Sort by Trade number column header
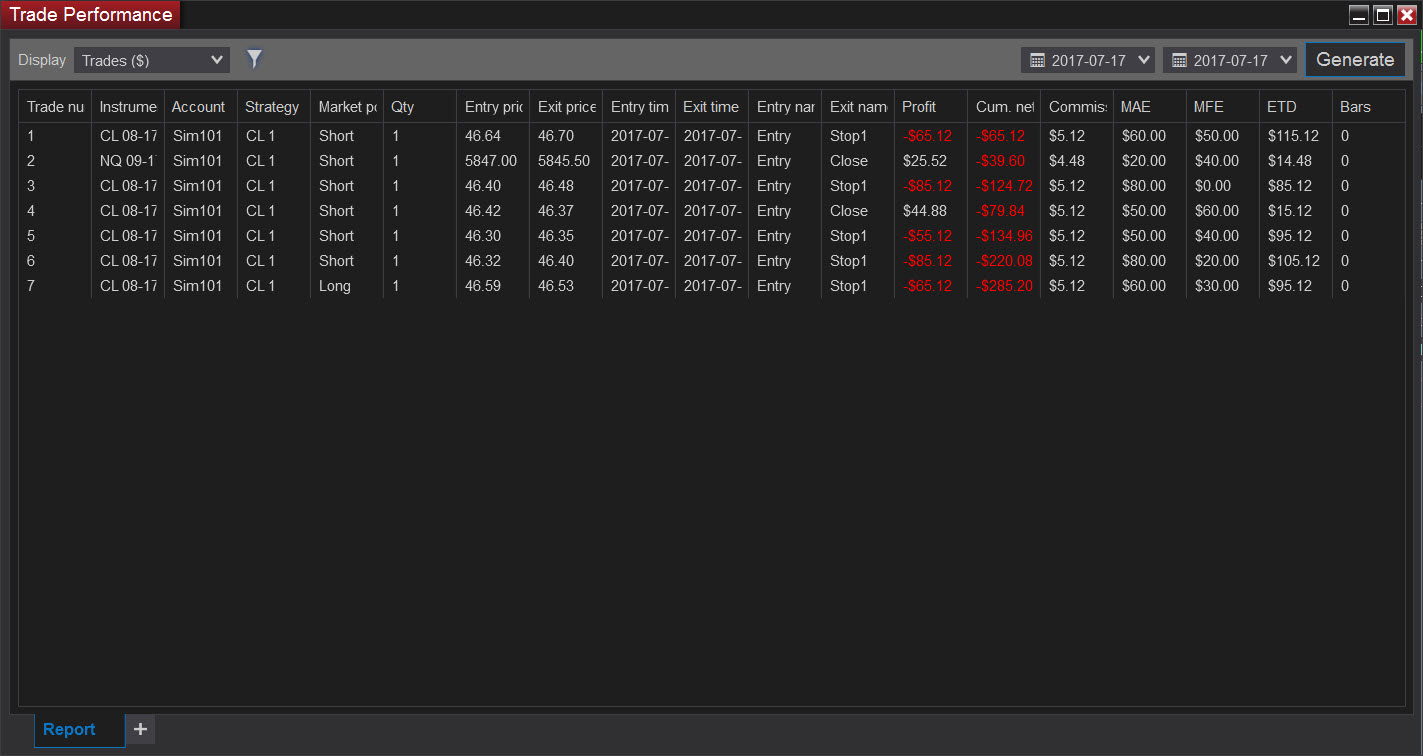 pos(55,107)
